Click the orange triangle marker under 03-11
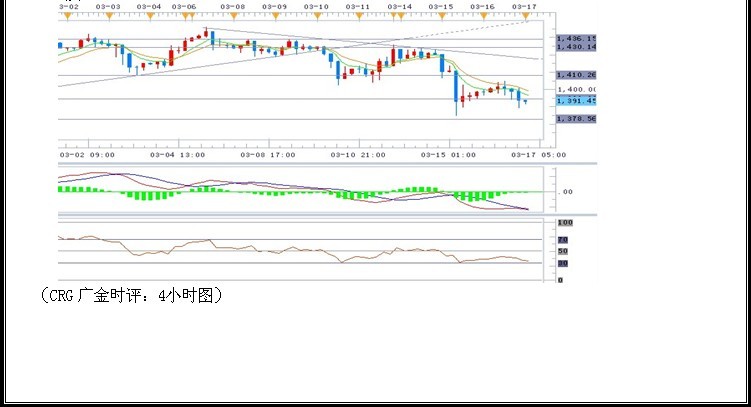The width and height of the screenshot is (751, 407). 359,16
